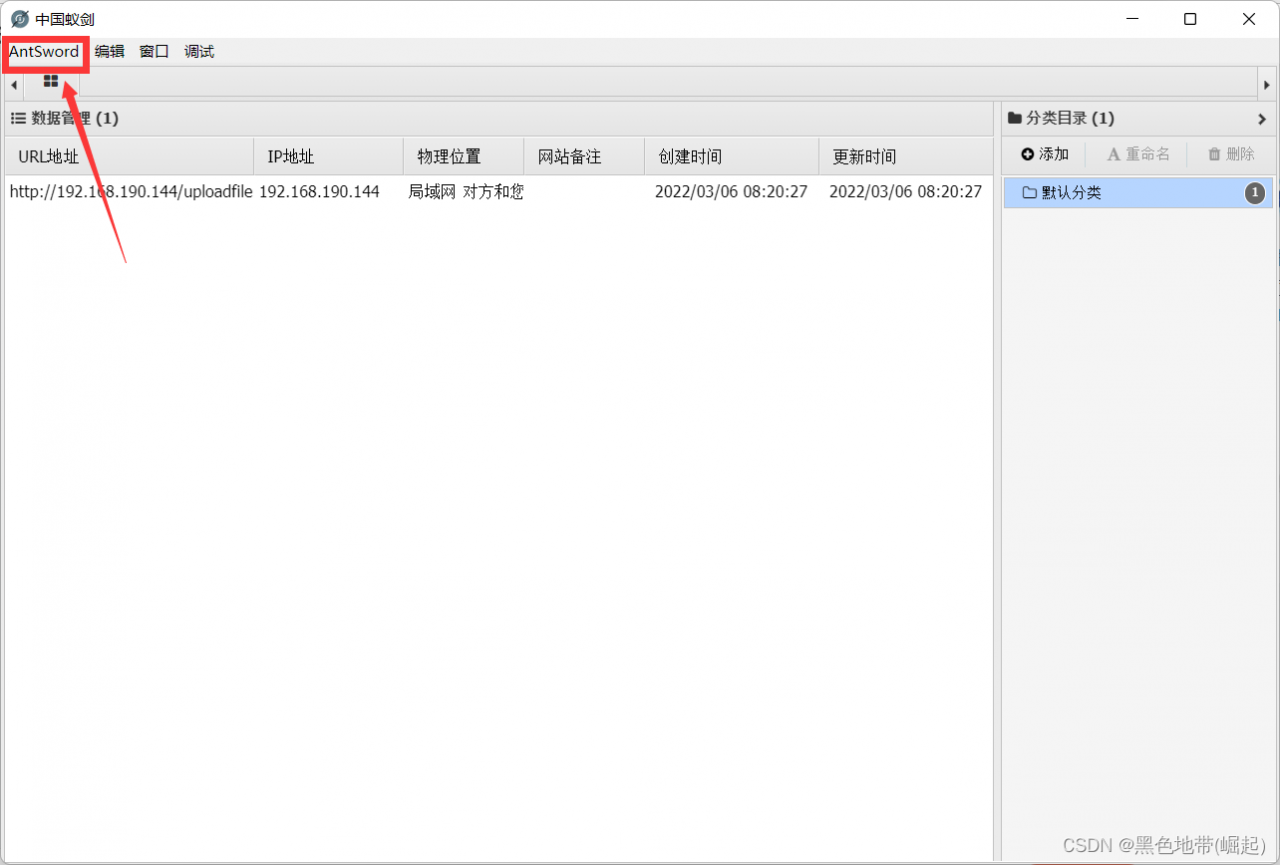The height and width of the screenshot is (865, 1280).
Task: Sort by 网站备注 column header
Action: (x=584, y=157)
